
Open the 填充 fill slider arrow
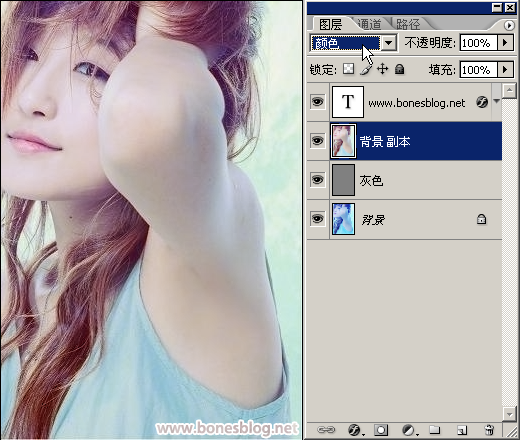click(505, 70)
